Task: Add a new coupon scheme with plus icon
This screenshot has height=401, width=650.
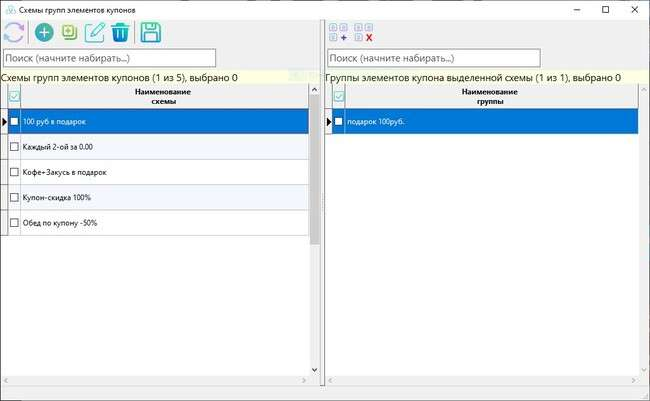Action: [44, 32]
